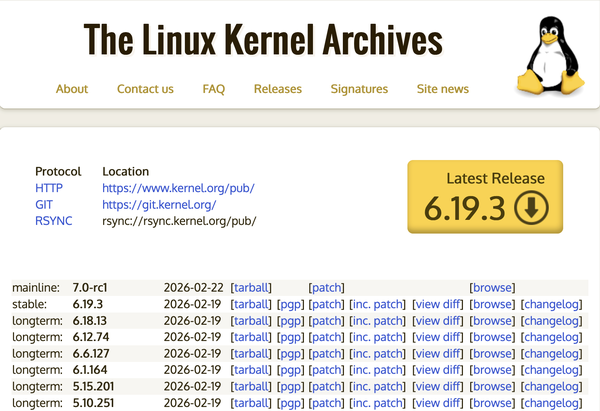Viewport: 600px width, 411px height.
Task: Select version text 5.10.251
Action: (x=93, y=403)
